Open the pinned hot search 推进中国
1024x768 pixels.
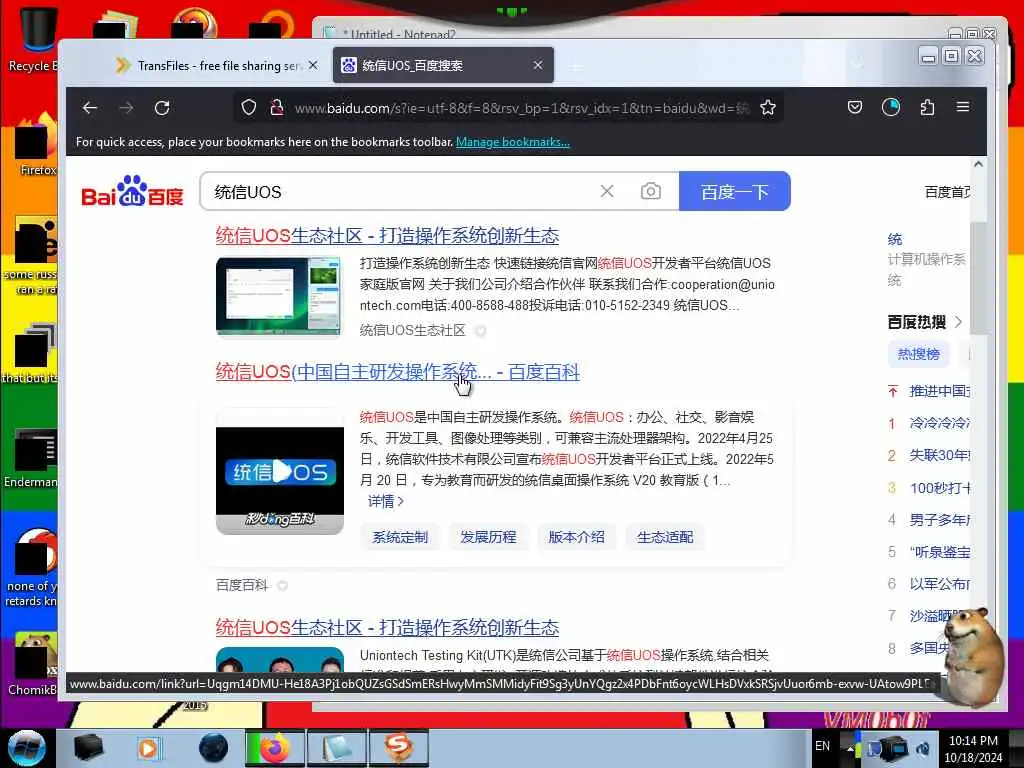coord(939,391)
